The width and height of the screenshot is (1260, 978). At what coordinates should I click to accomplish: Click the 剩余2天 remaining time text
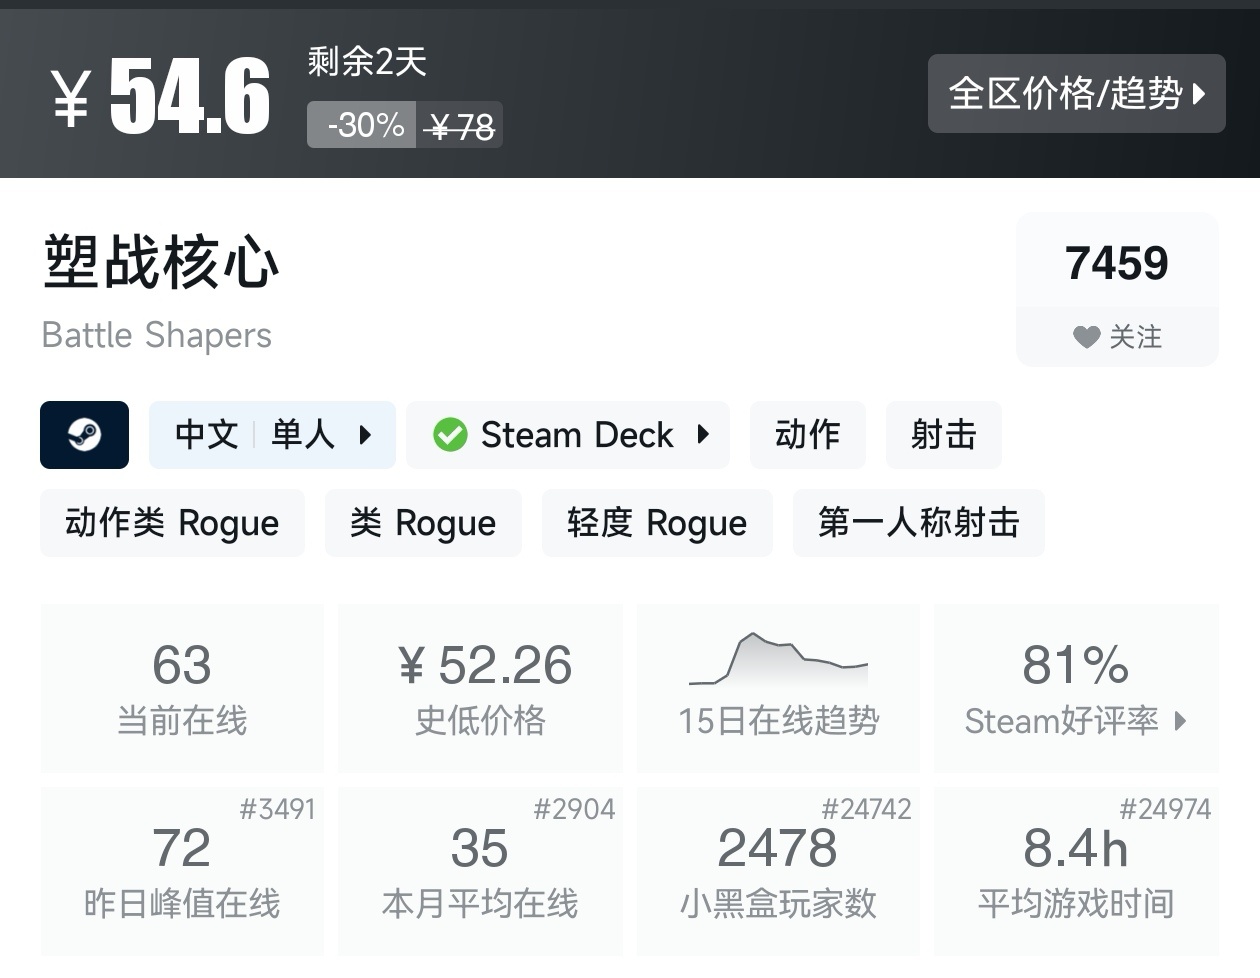tap(367, 63)
